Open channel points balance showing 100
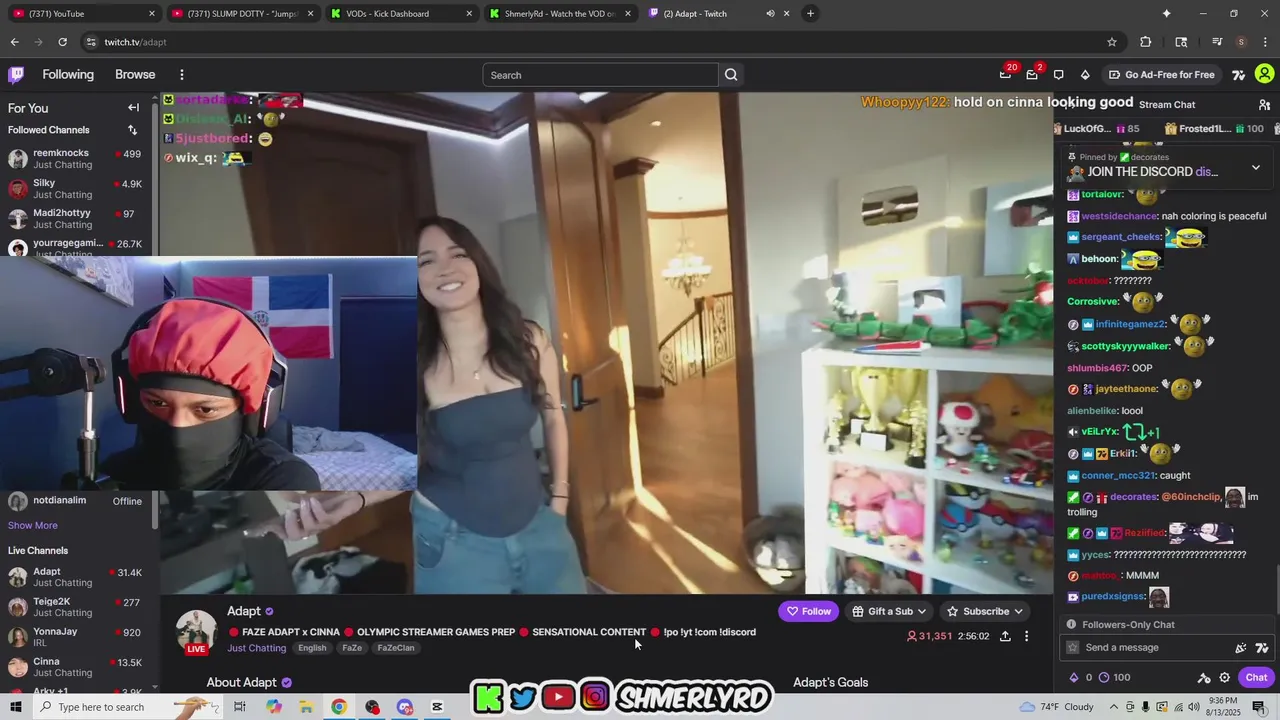The height and width of the screenshot is (720, 1280). (x=1115, y=677)
